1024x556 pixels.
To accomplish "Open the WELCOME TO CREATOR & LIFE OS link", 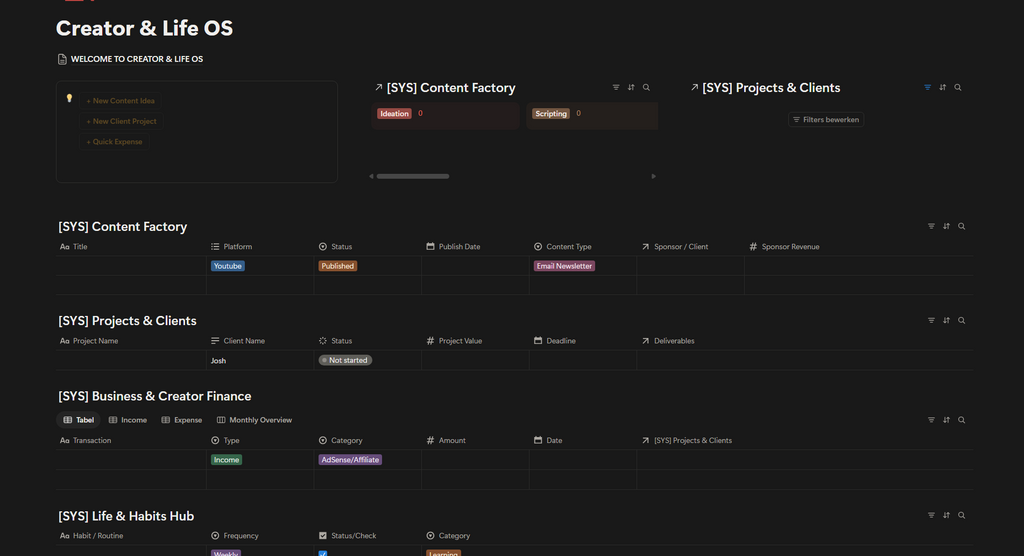I will pos(137,59).
